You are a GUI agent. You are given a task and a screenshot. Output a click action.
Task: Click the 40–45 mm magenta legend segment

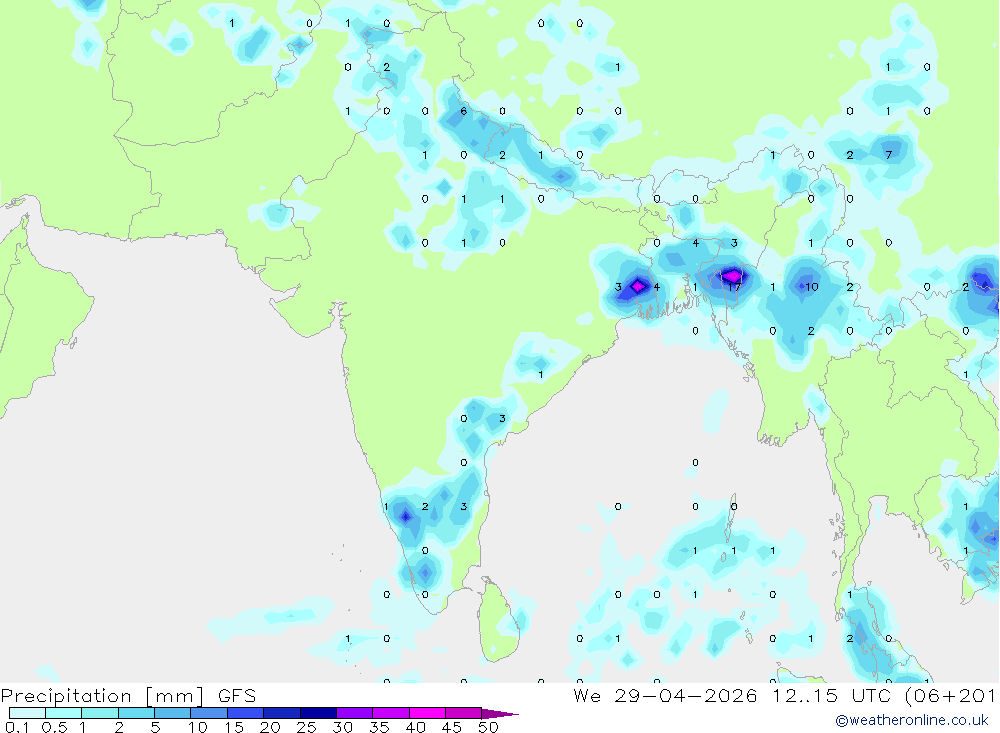427,713
